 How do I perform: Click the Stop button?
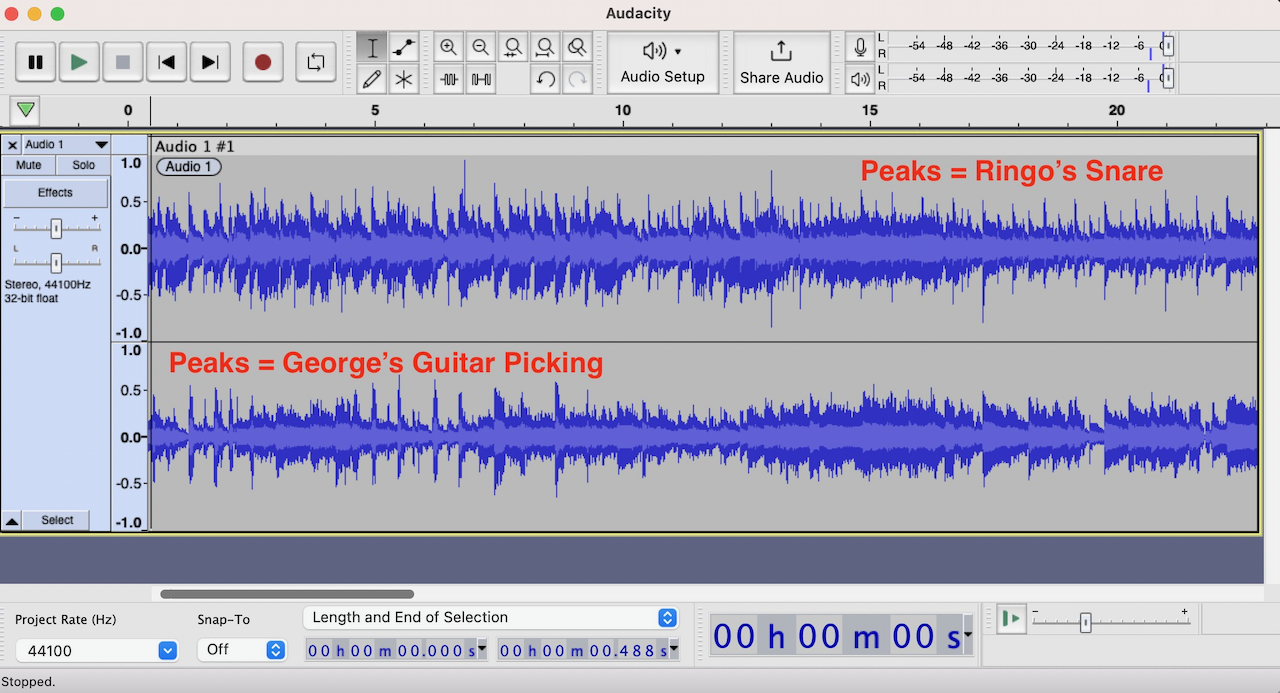pyautogui.click(x=123, y=62)
